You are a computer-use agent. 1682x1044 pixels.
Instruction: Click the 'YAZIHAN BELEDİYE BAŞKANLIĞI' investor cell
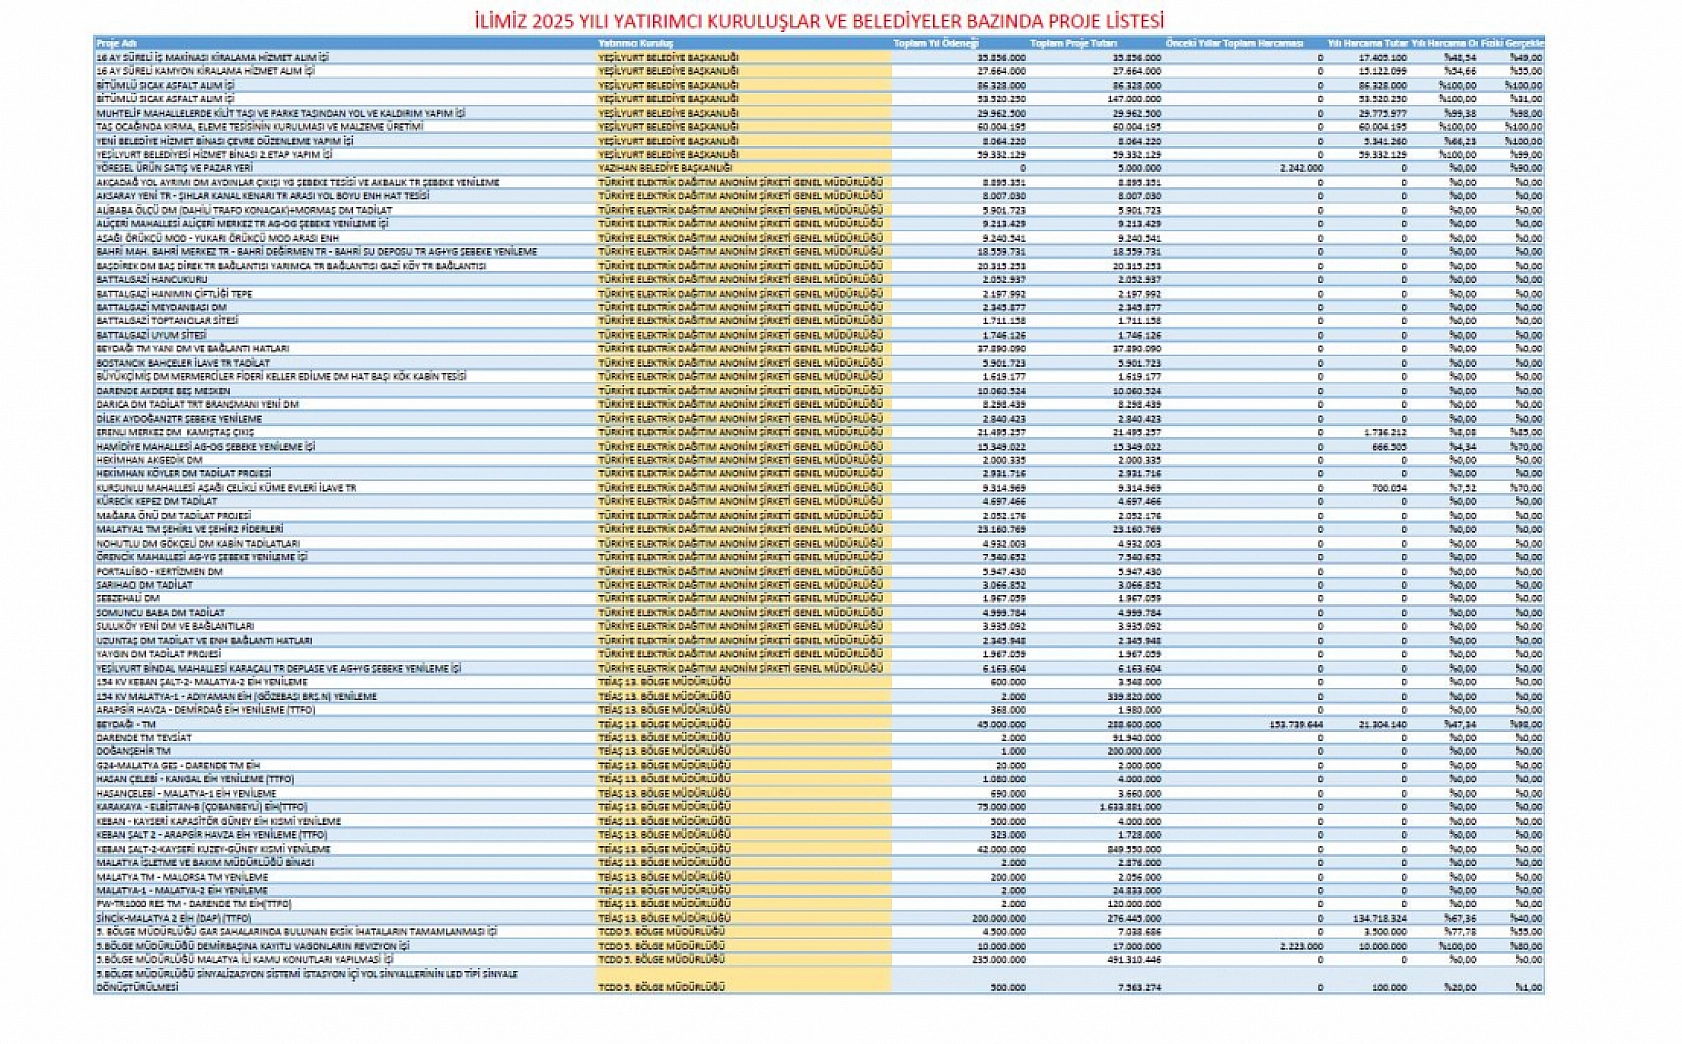665,169
